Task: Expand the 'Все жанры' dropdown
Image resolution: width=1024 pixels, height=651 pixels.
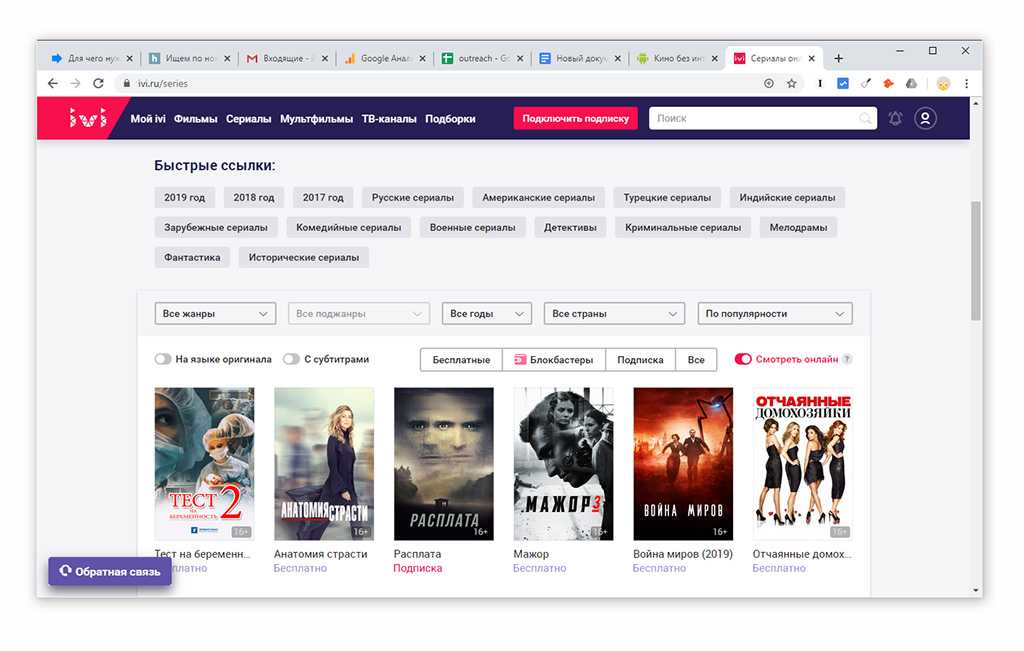Action: click(215, 314)
